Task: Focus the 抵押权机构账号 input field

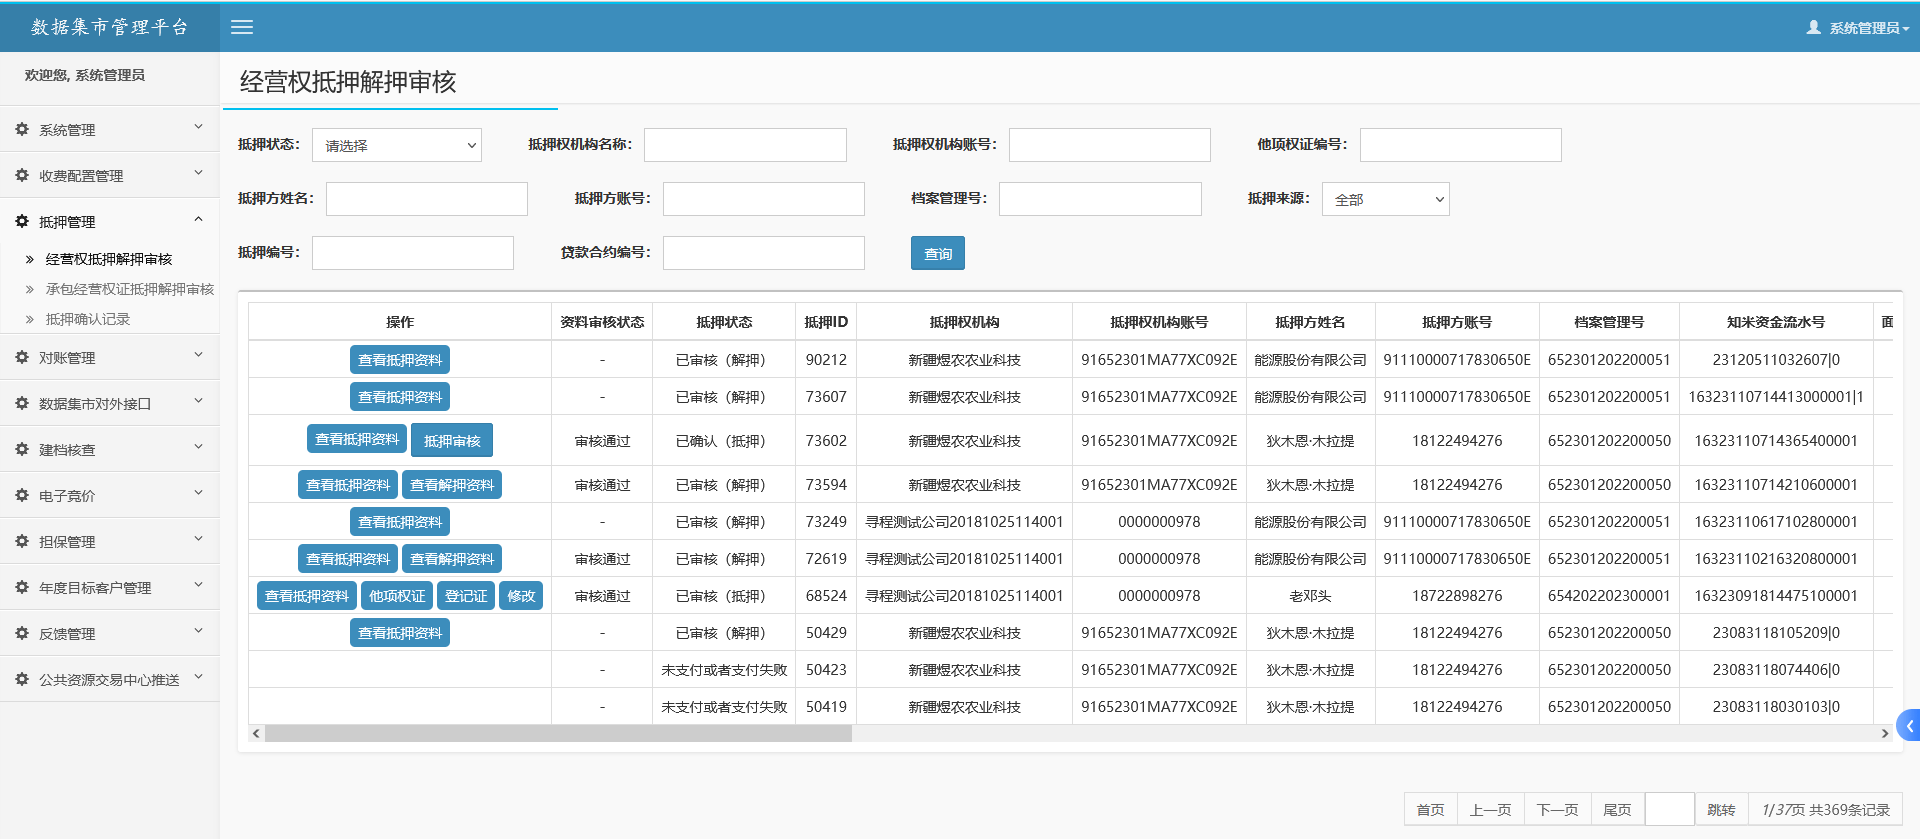Action: click(x=1110, y=145)
